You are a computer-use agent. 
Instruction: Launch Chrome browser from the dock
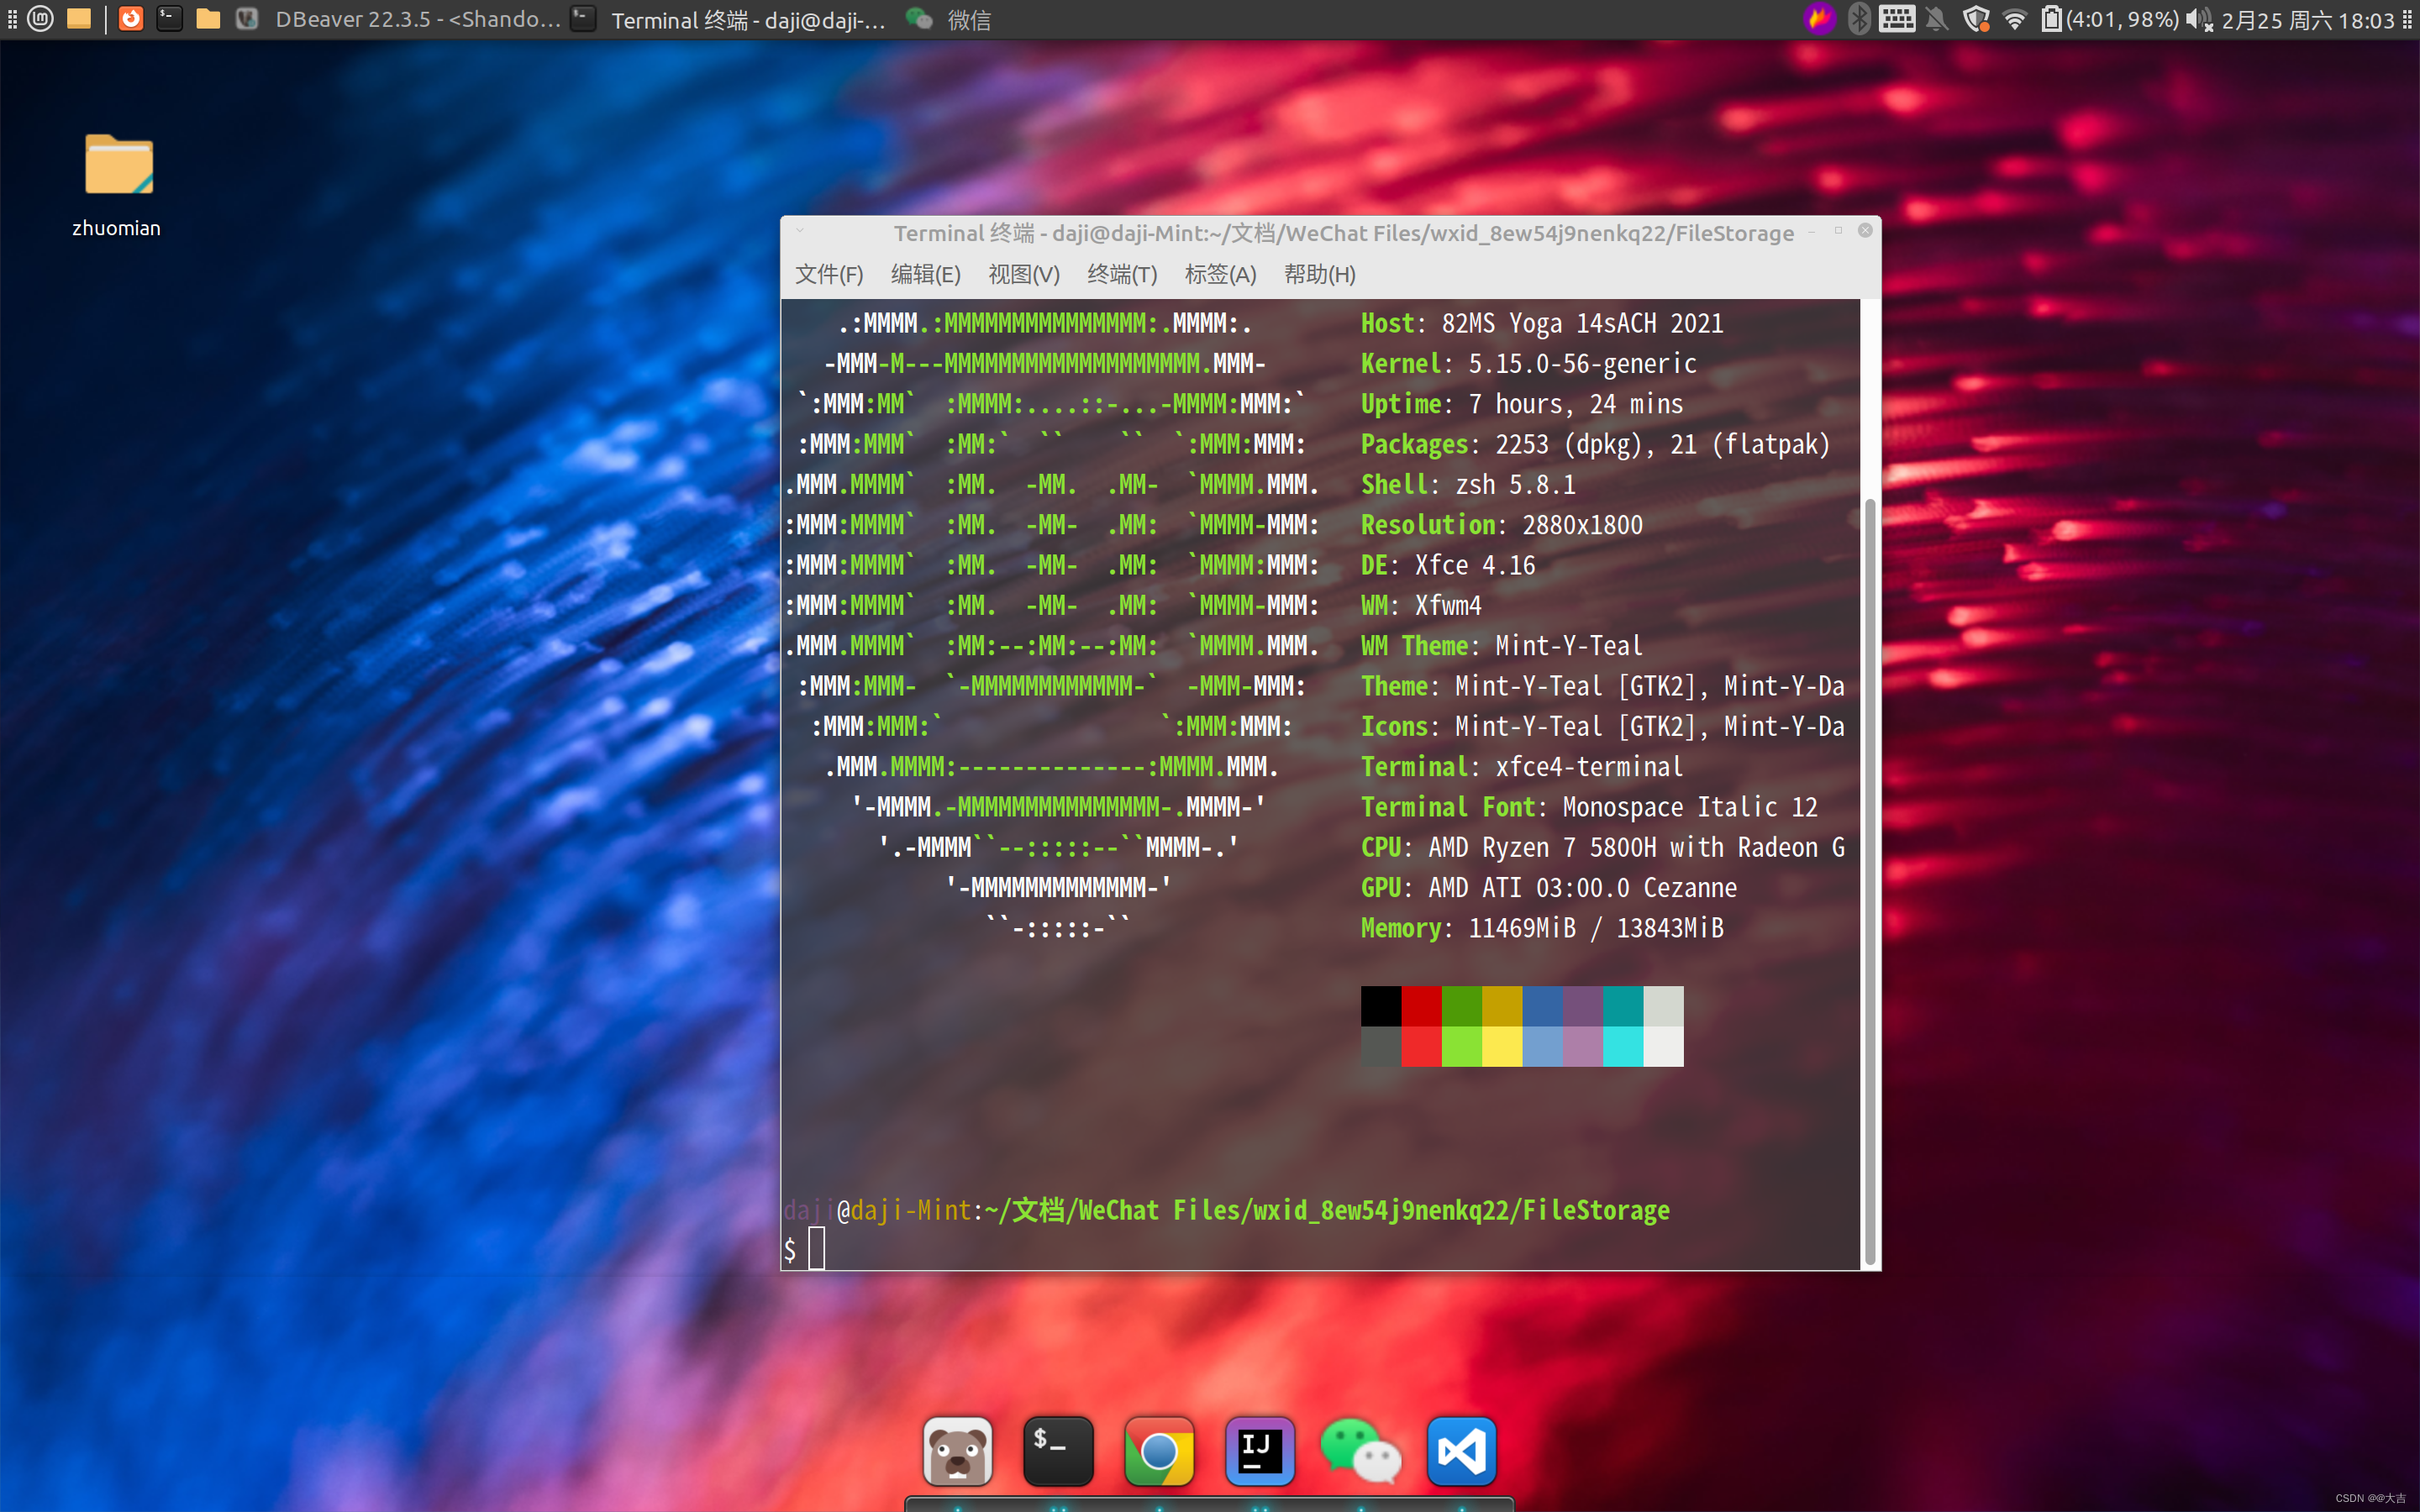tap(1159, 1450)
